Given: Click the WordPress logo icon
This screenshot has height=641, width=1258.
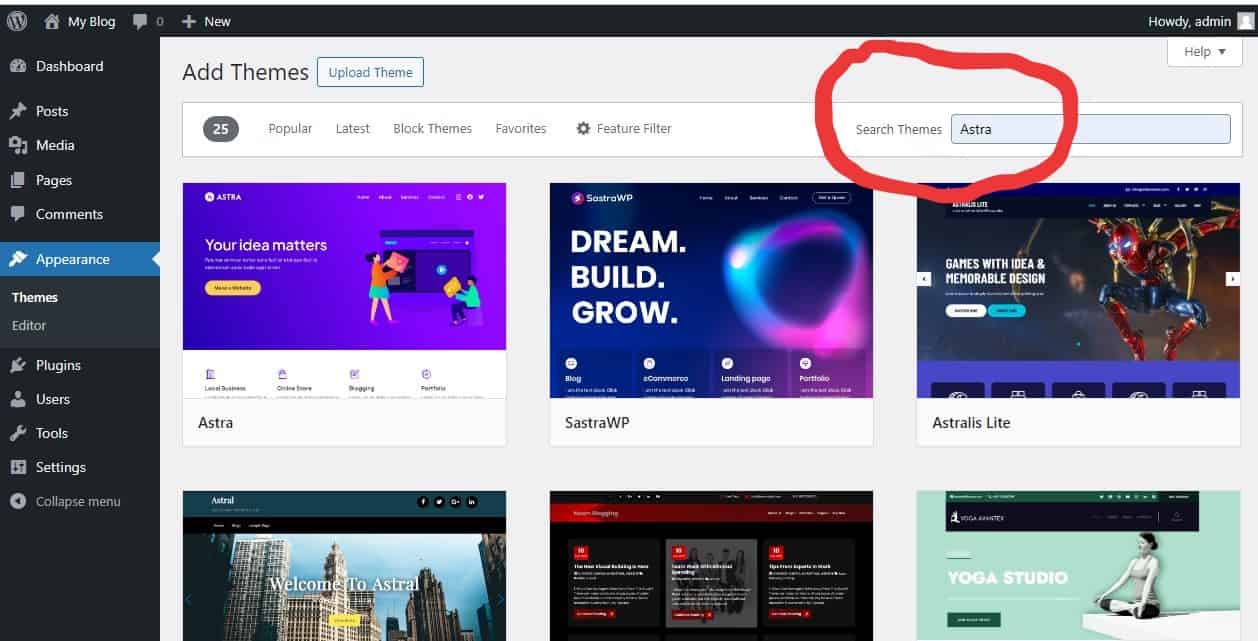Looking at the screenshot, I should click(17, 21).
